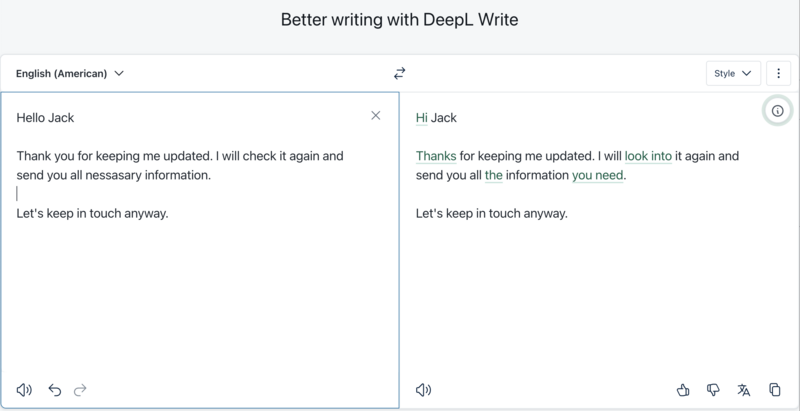Undo the last edit in source panel
Viewport: 800px width, 411px height.
coord(55,390)
